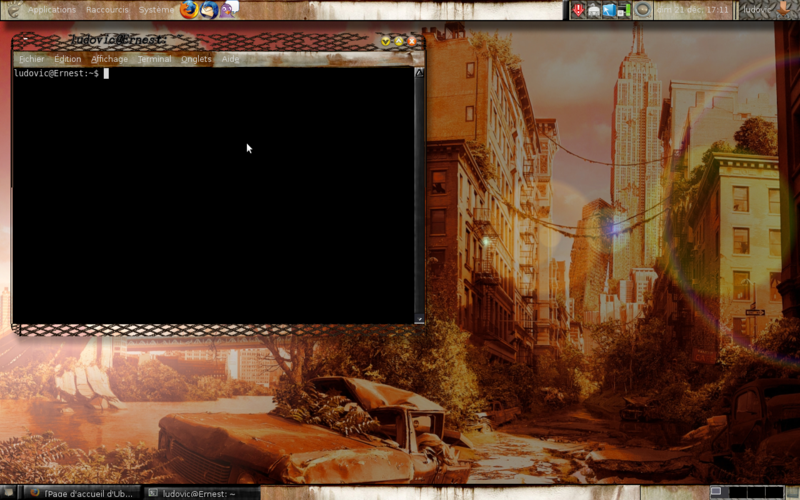Show desktop using bottom-left panel button
The width and height of the screenshot is (800, 500).
pos(9,493)
